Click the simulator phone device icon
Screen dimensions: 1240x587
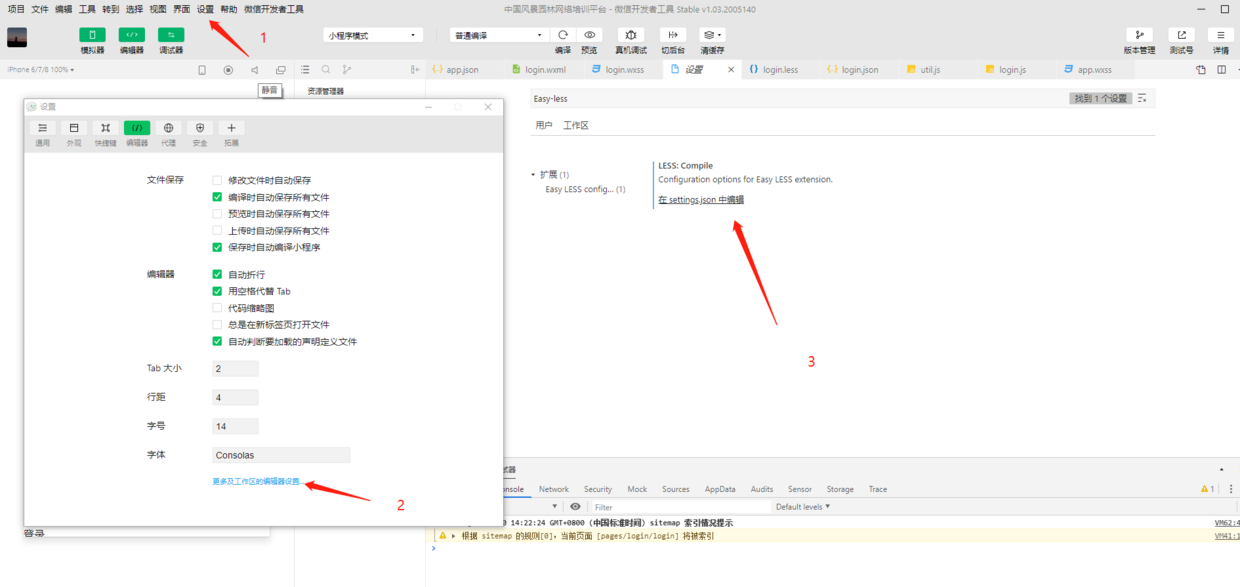[202, 70]
